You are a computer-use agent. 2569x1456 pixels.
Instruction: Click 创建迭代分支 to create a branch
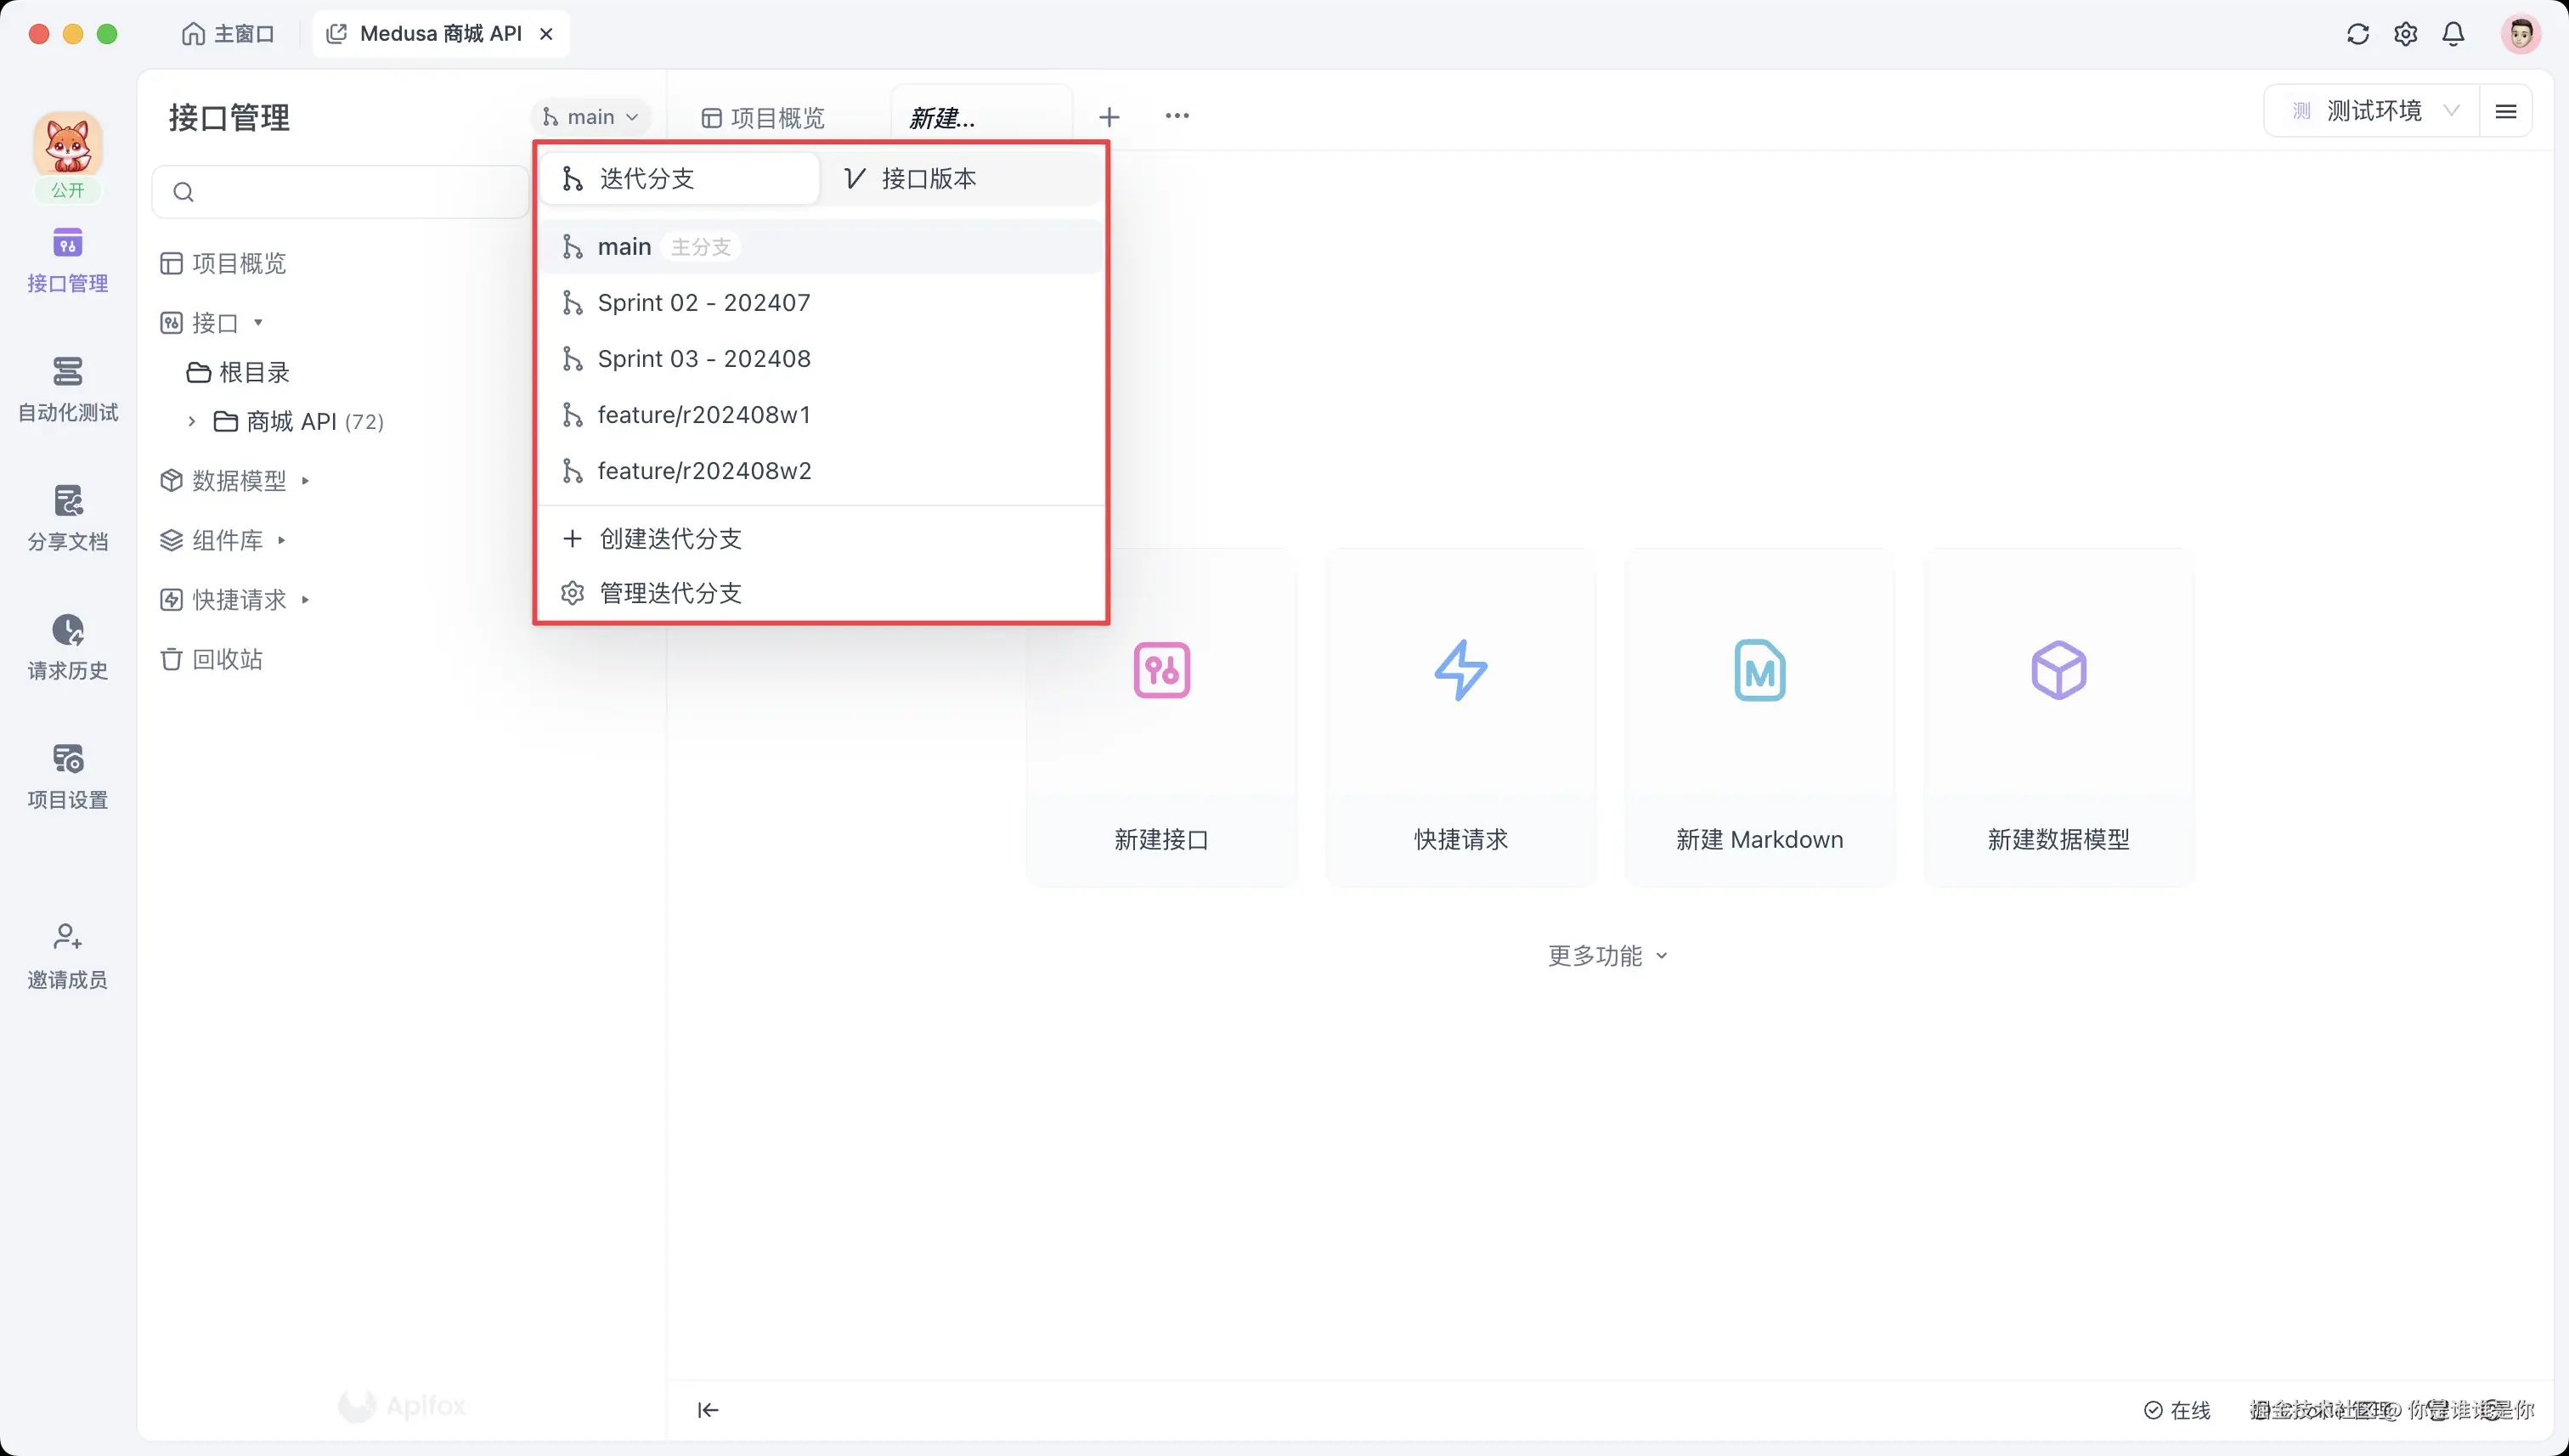670,538
